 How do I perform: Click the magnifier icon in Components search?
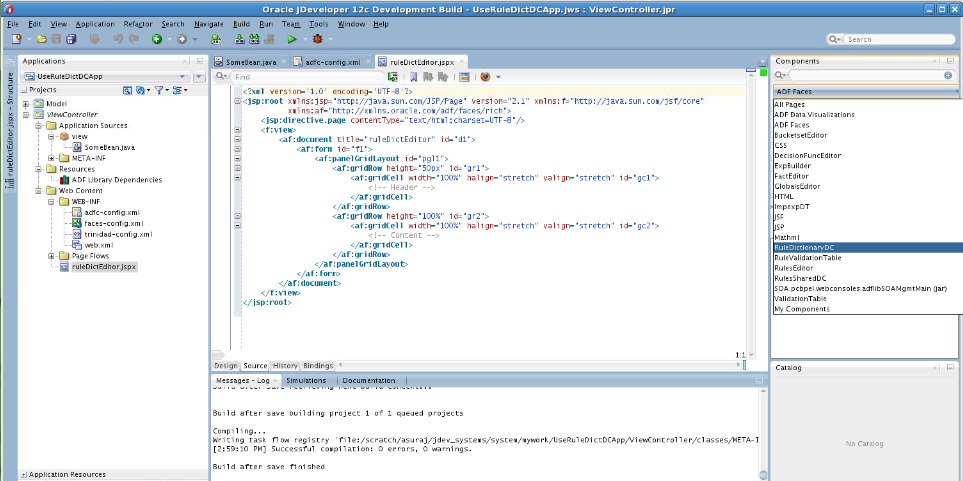[780, 75]
